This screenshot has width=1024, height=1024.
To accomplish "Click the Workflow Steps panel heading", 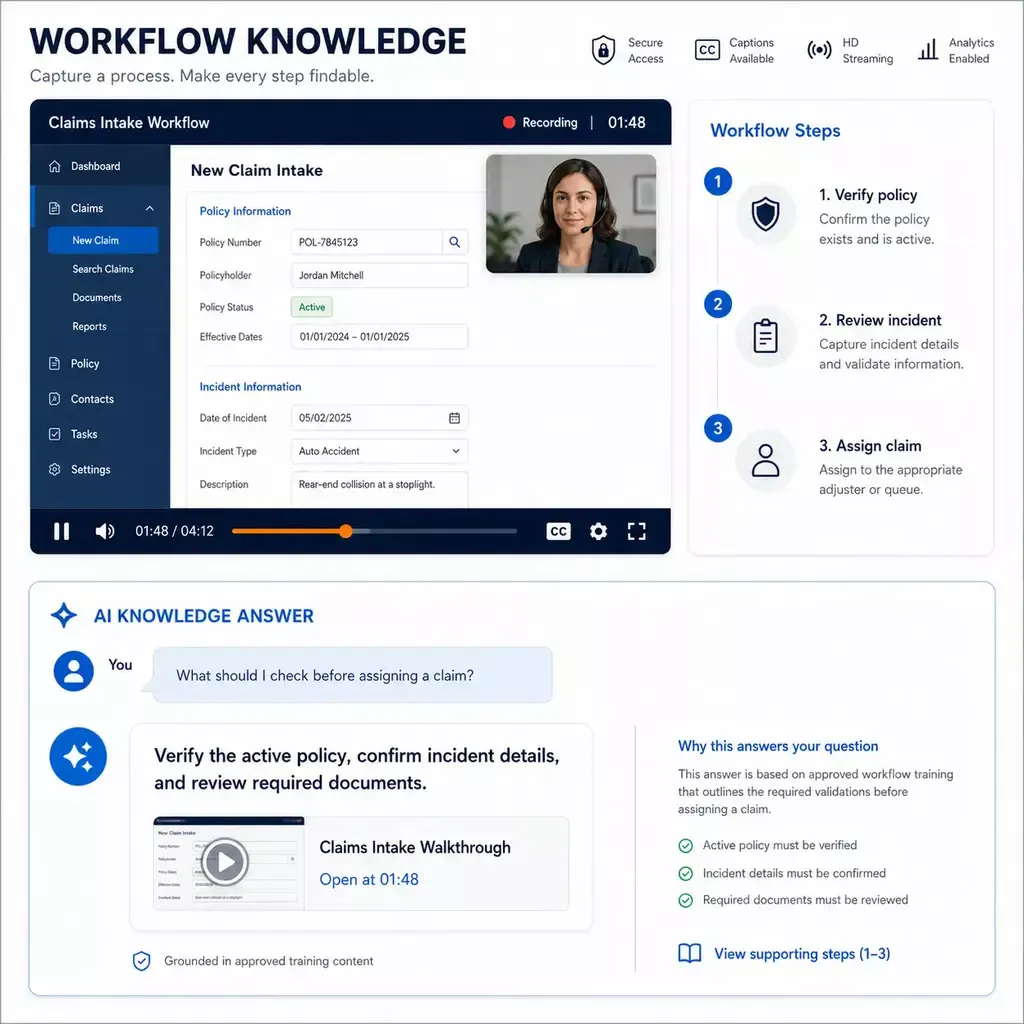I will coord(775,131).
